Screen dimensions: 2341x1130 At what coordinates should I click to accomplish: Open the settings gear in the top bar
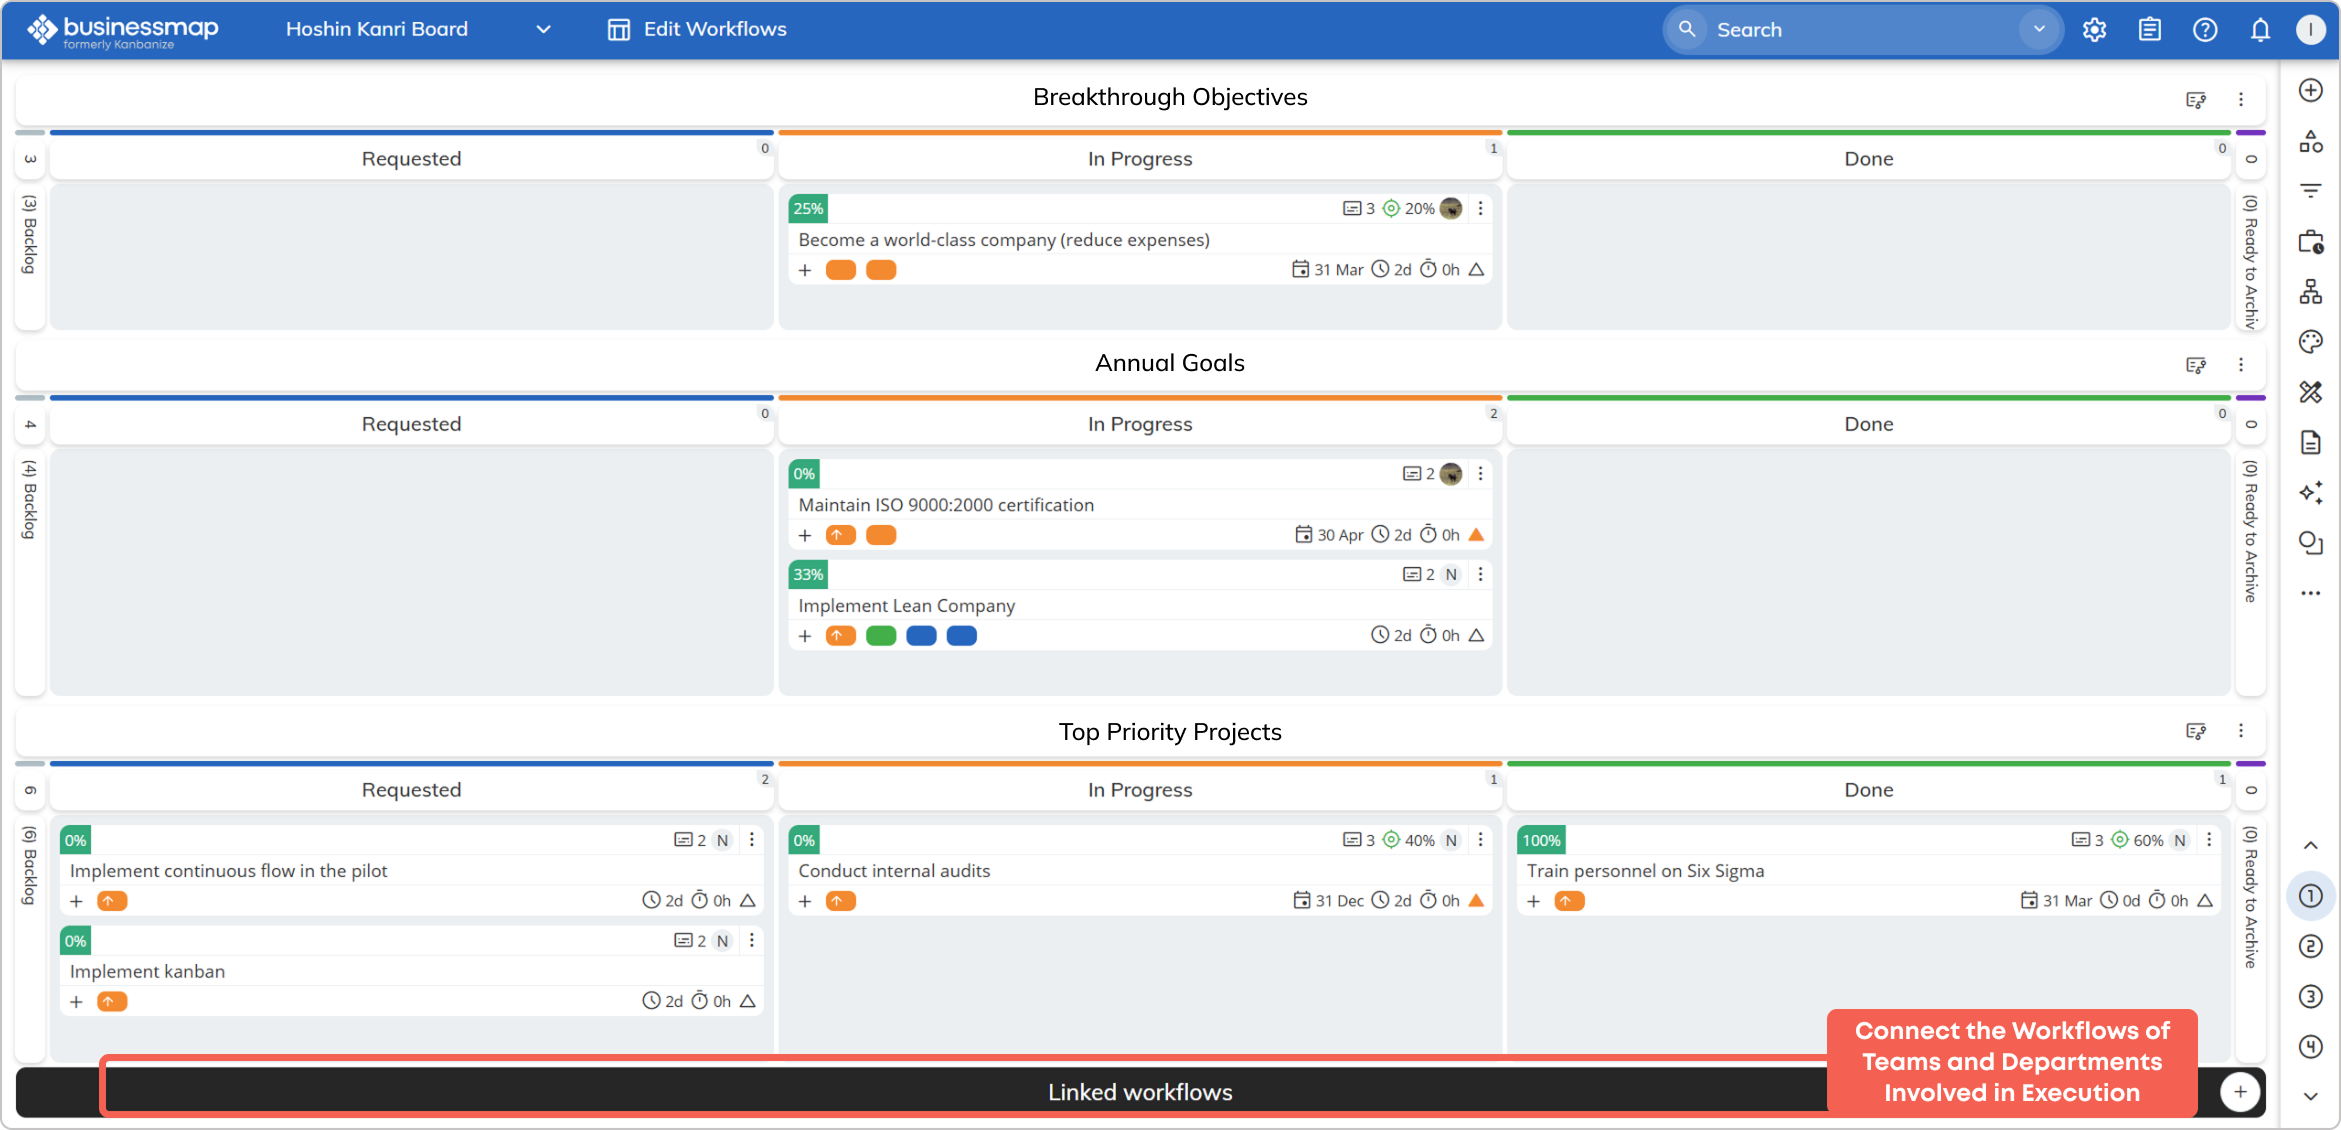click(x=2094, y=29)
